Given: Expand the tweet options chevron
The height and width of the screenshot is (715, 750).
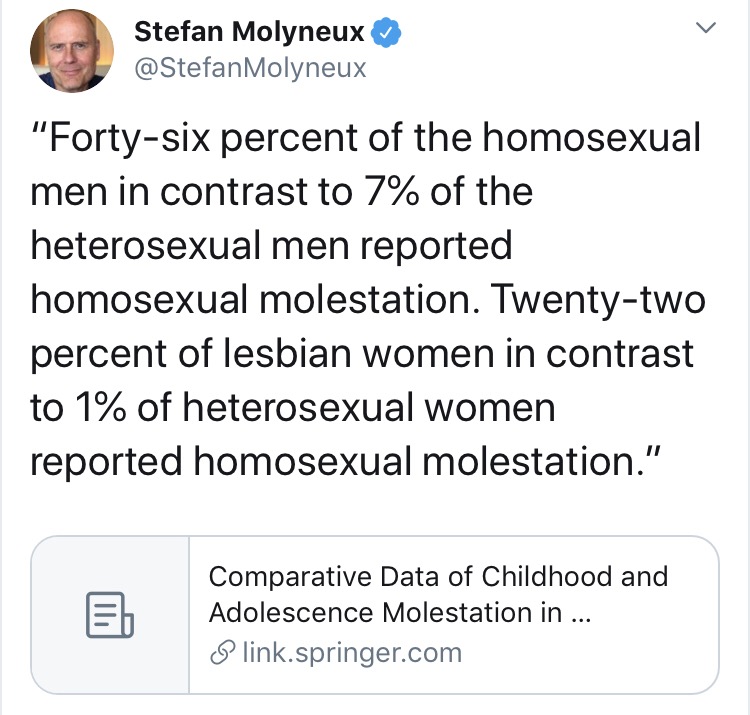Looking at the screenshot, I should (x=706, y=27).
